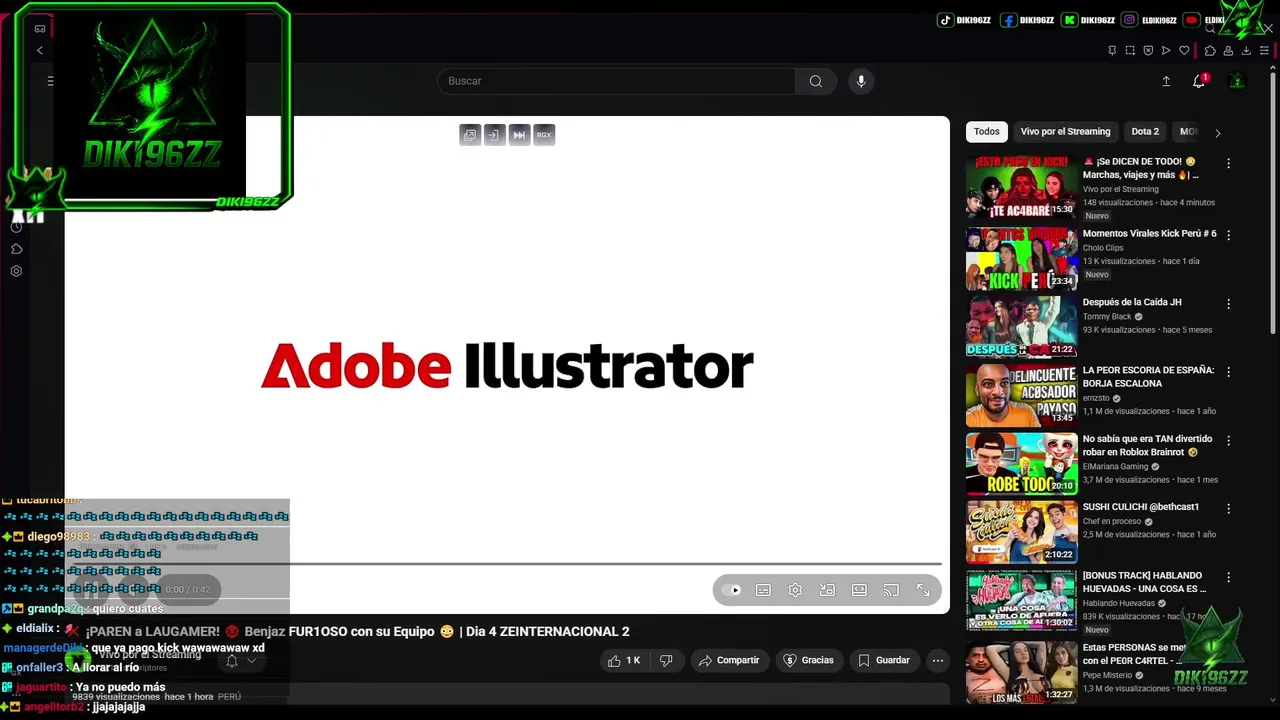Open Settings gear in browser sidebar
The height and width of the screenshot is (720, 1280).
(16, 271)
